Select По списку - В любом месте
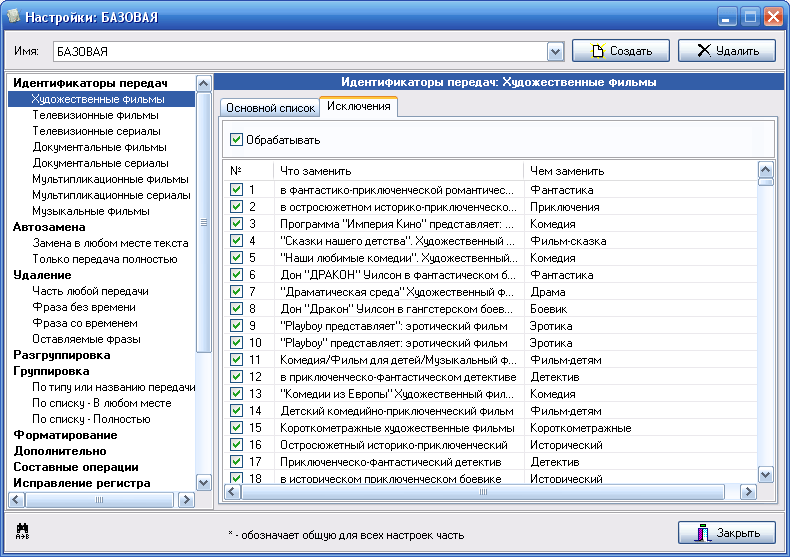 tap(102, 403)
